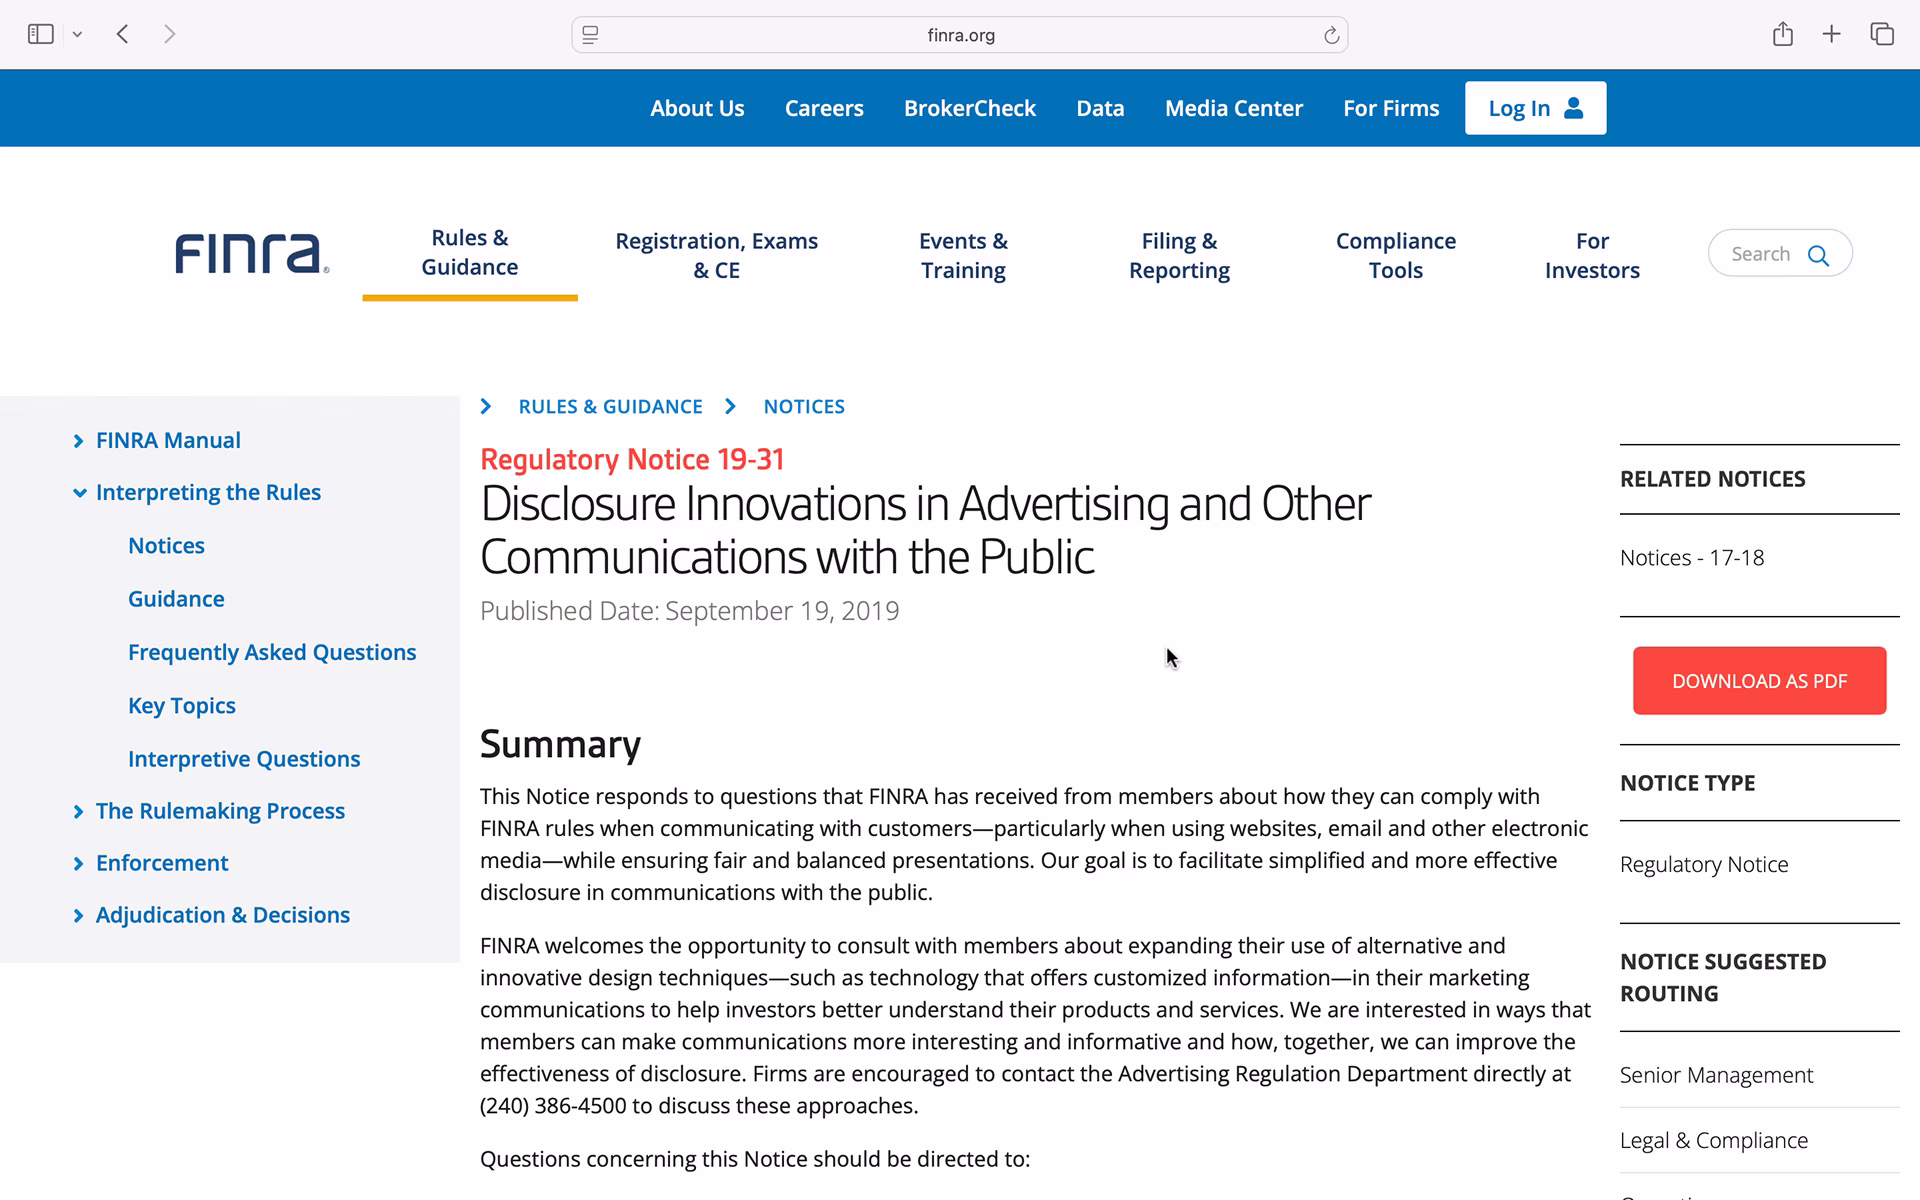Click the Download as PDF button

1759,681
